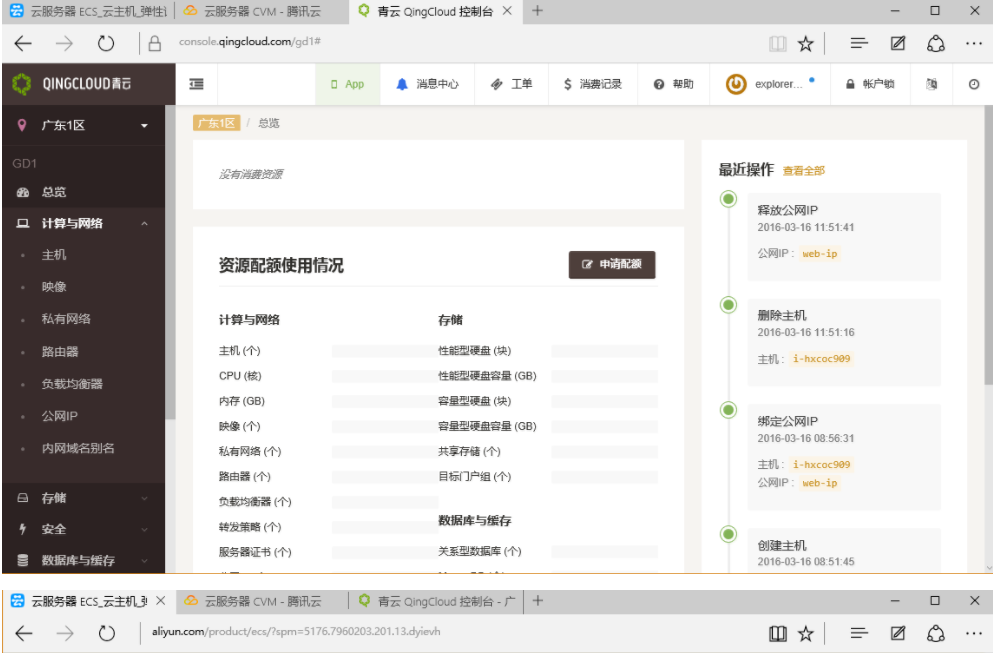Open 消费记录 billing records
This screenshot has width=993, height=653.
click(x=592, y=84)
